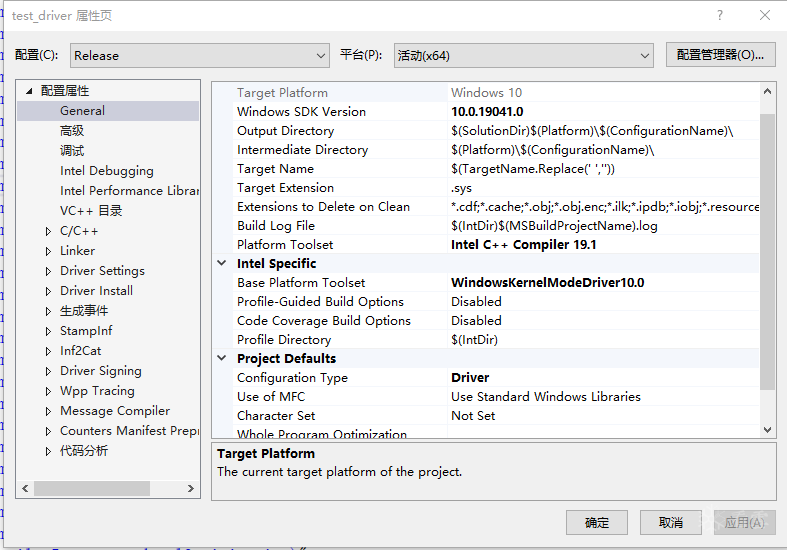Open the 配置 Release dropdown

pyautogui.click(x=198, y=56)
